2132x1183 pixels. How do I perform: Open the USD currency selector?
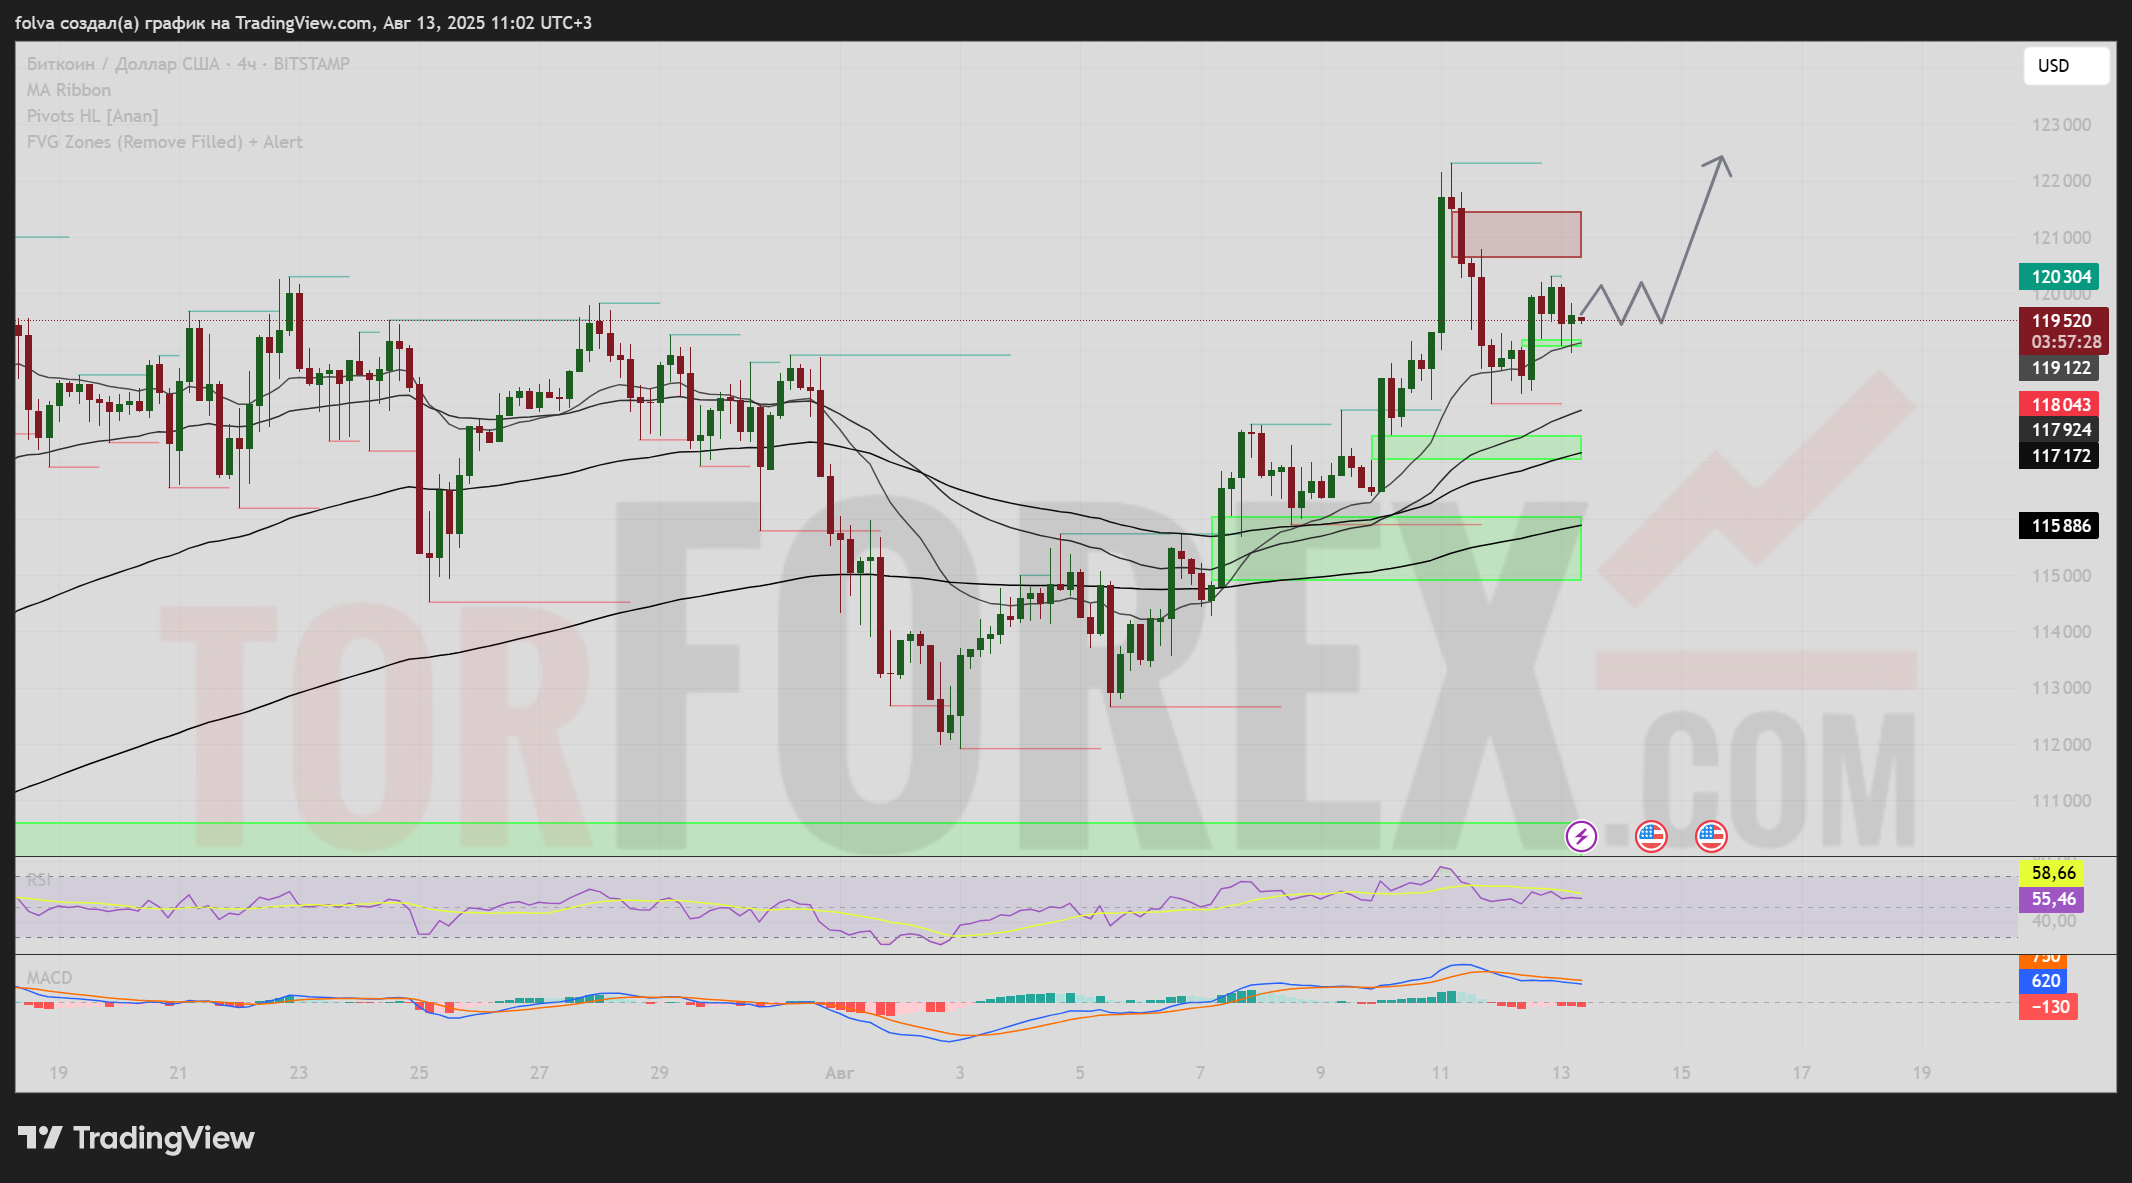pyautogui.click(x=2065, y=66)
